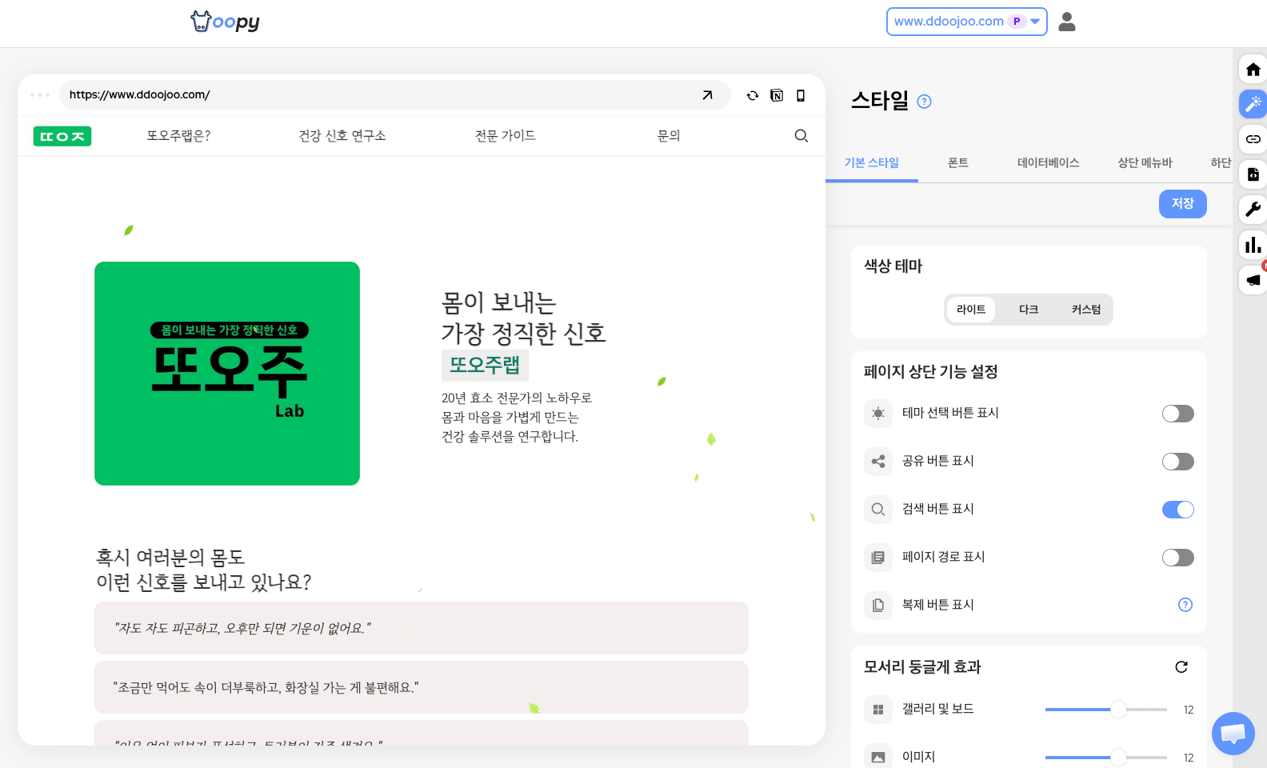This screenshot has height=768, width=1267.
Task: Click the 모서리 둥글게 효과 heading
Action: coord(922,667)
